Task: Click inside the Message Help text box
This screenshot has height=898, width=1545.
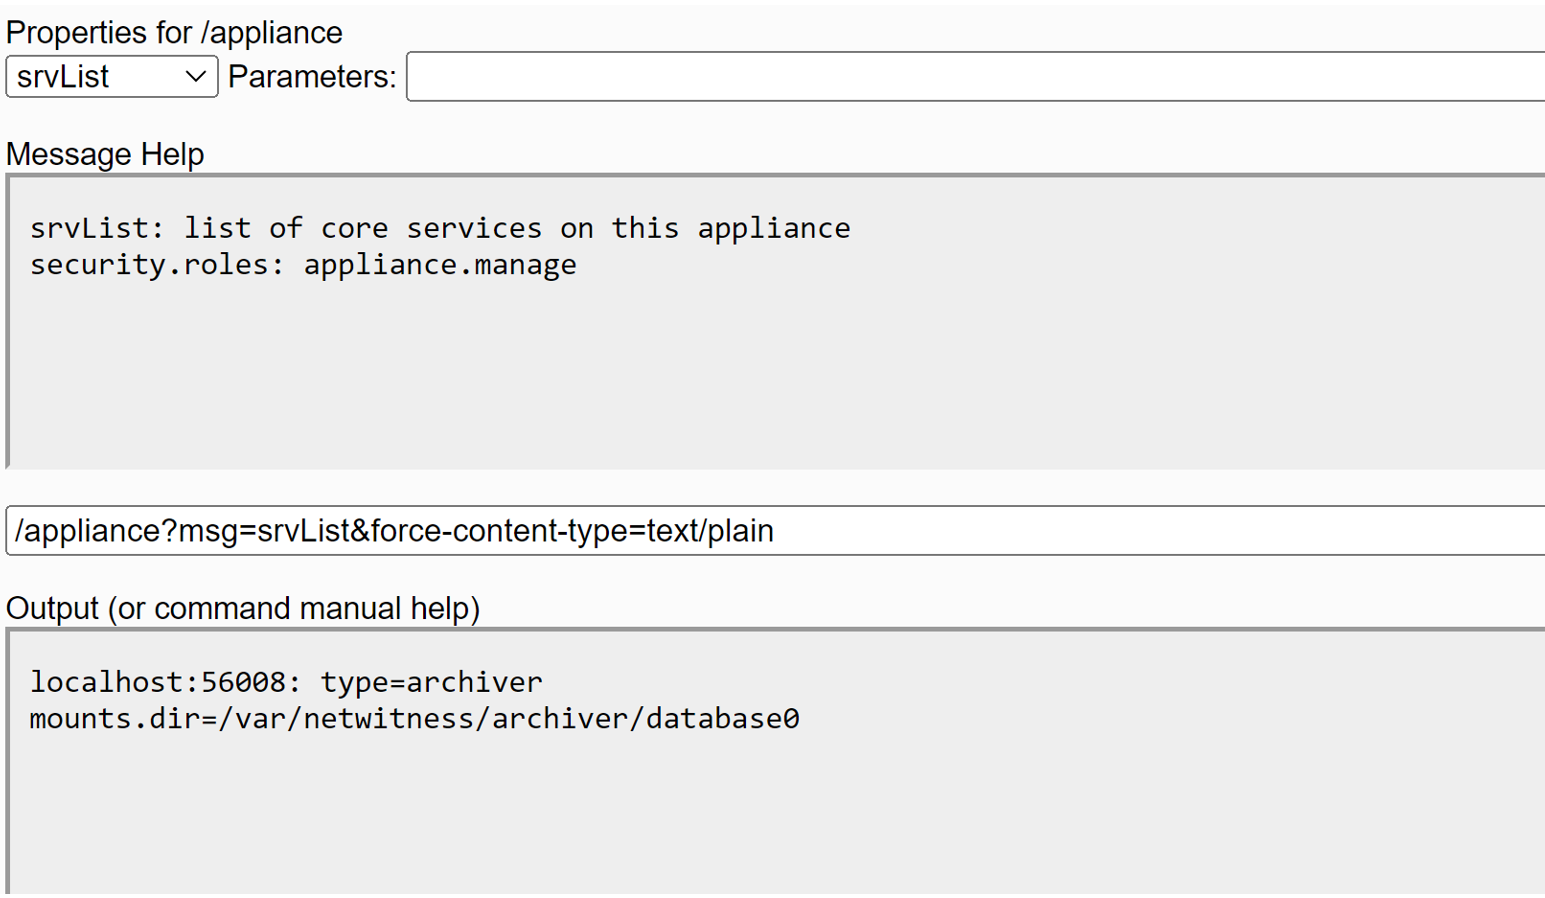Action: 775,380
